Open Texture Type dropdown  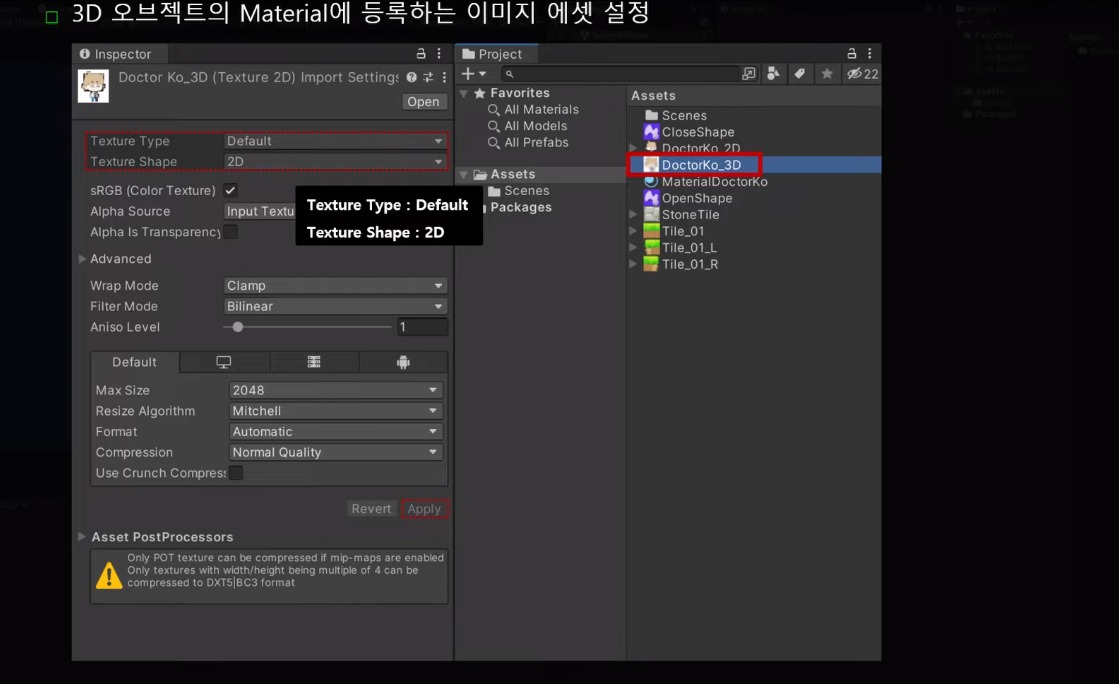tap(335, 141)
